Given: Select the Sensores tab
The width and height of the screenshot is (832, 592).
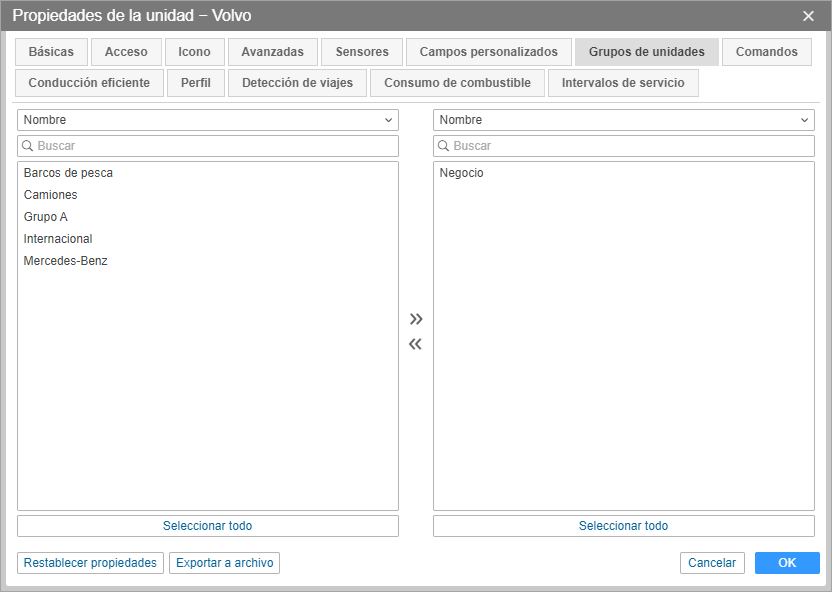Looking at the screenshot, I should tap(362, 52).
